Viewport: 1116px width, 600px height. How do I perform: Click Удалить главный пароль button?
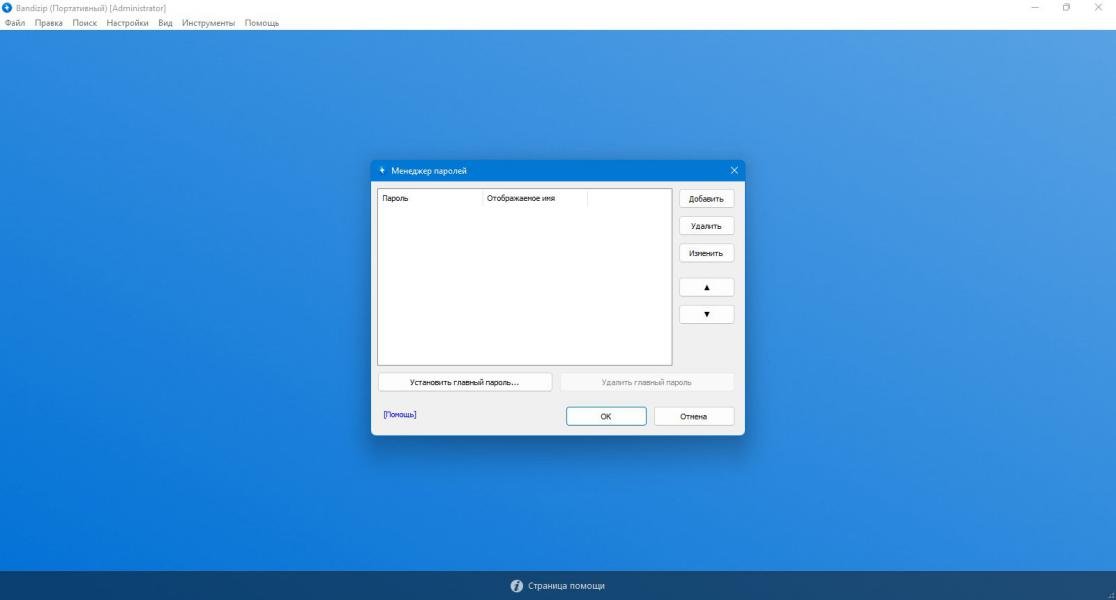[x=646, y=382]
